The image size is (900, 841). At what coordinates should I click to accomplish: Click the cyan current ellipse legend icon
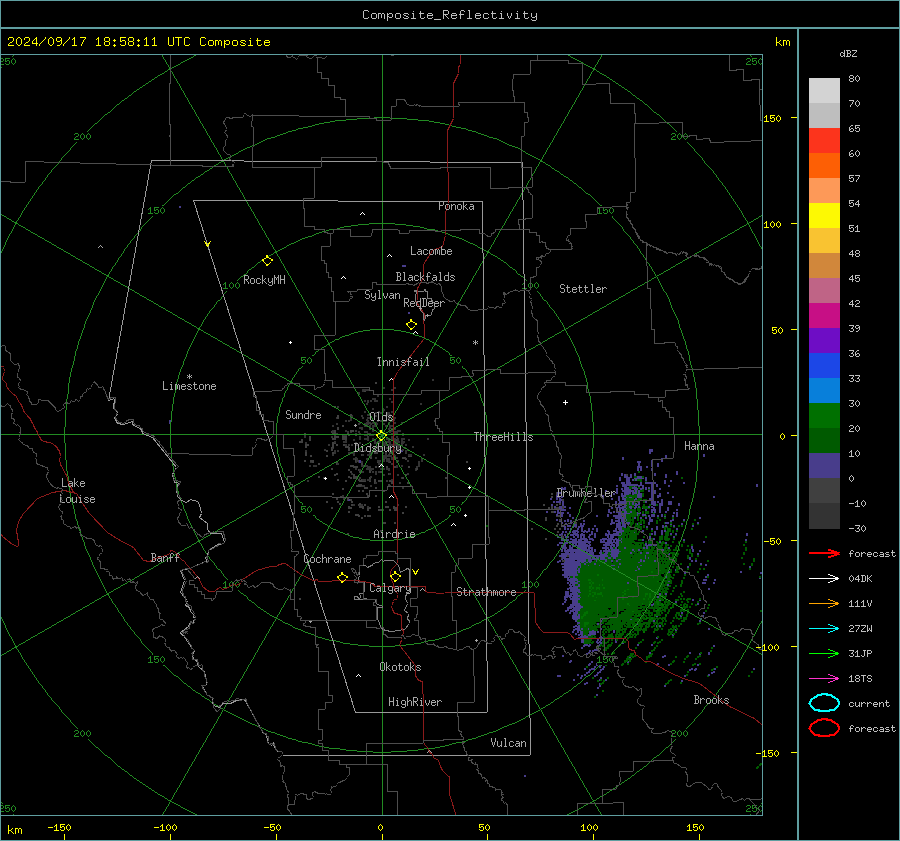(824, 703)
